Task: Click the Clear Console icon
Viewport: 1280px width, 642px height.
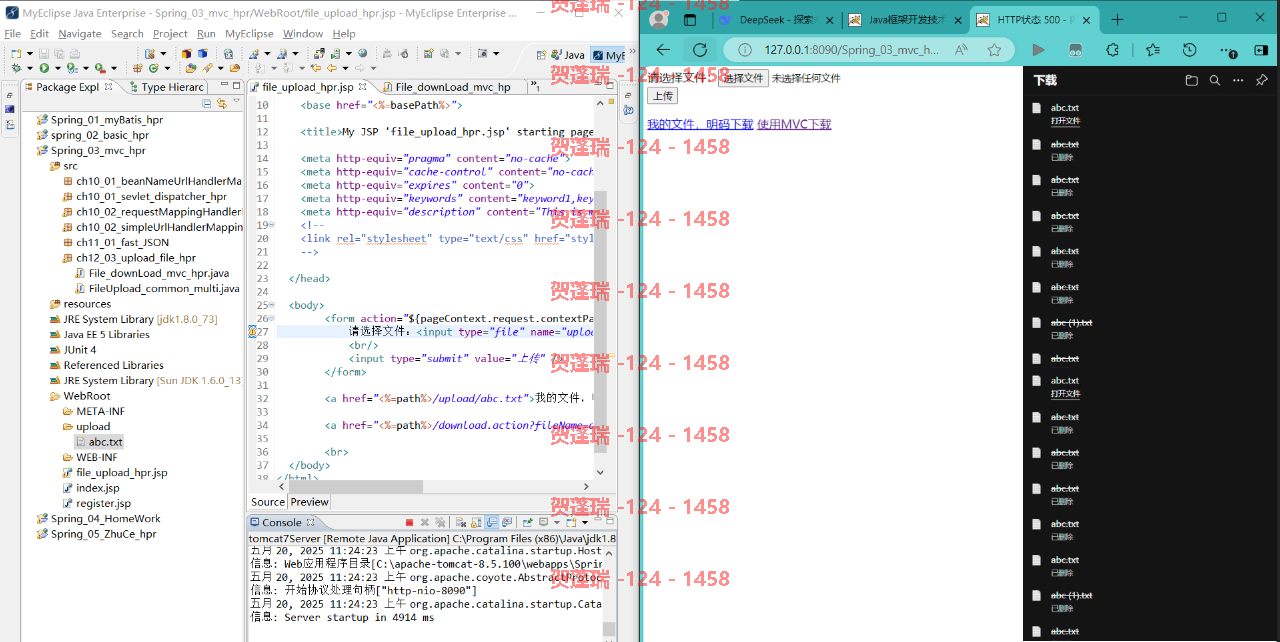Action: pos(461,522)
